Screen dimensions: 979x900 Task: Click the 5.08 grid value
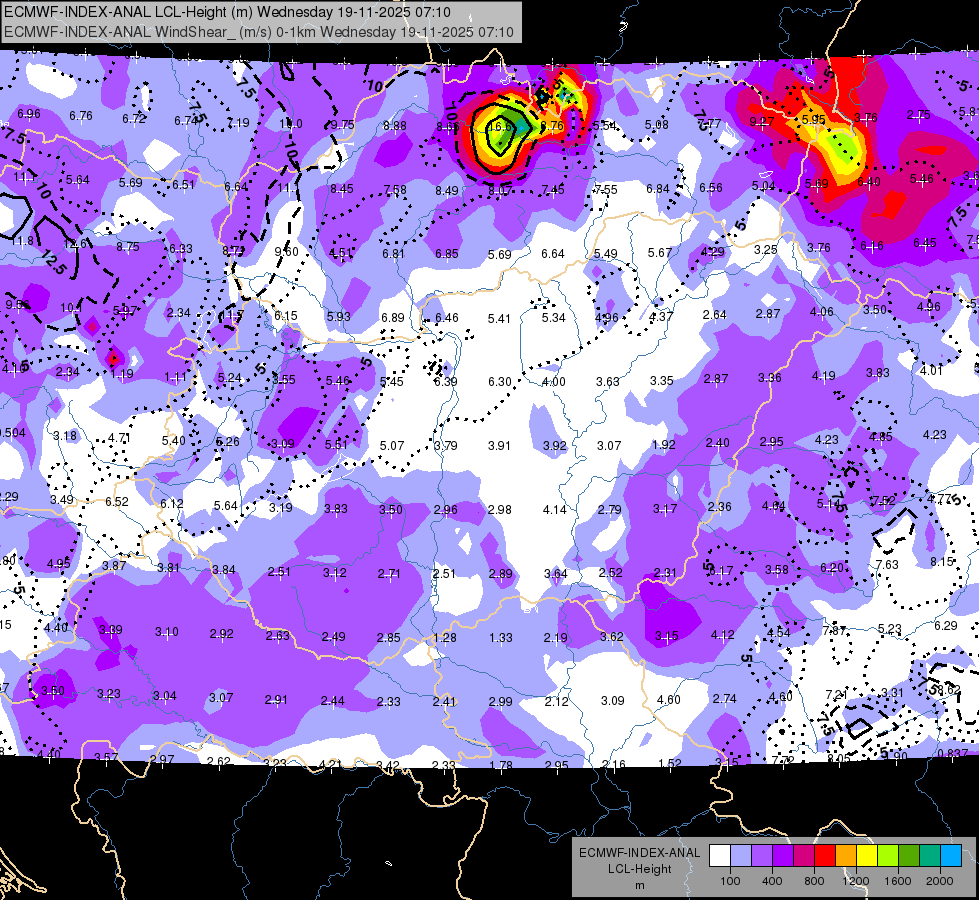(x=657, y=125)
